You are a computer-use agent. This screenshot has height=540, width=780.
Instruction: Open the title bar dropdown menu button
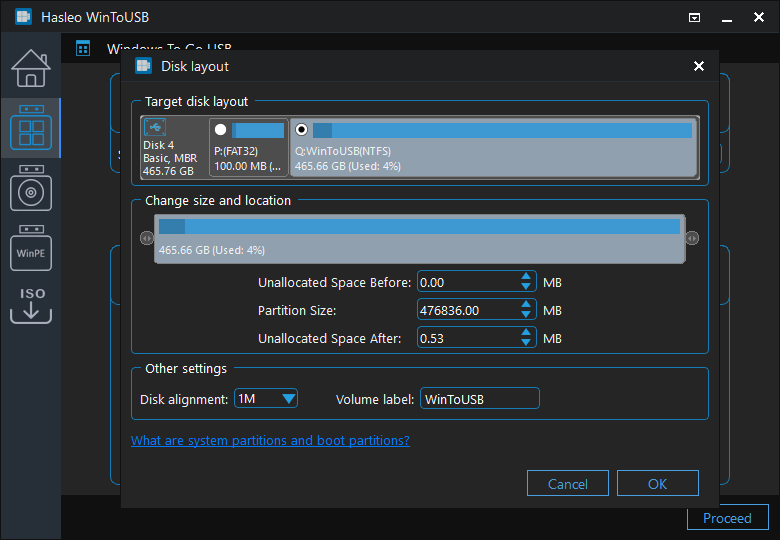pos(695,18)
